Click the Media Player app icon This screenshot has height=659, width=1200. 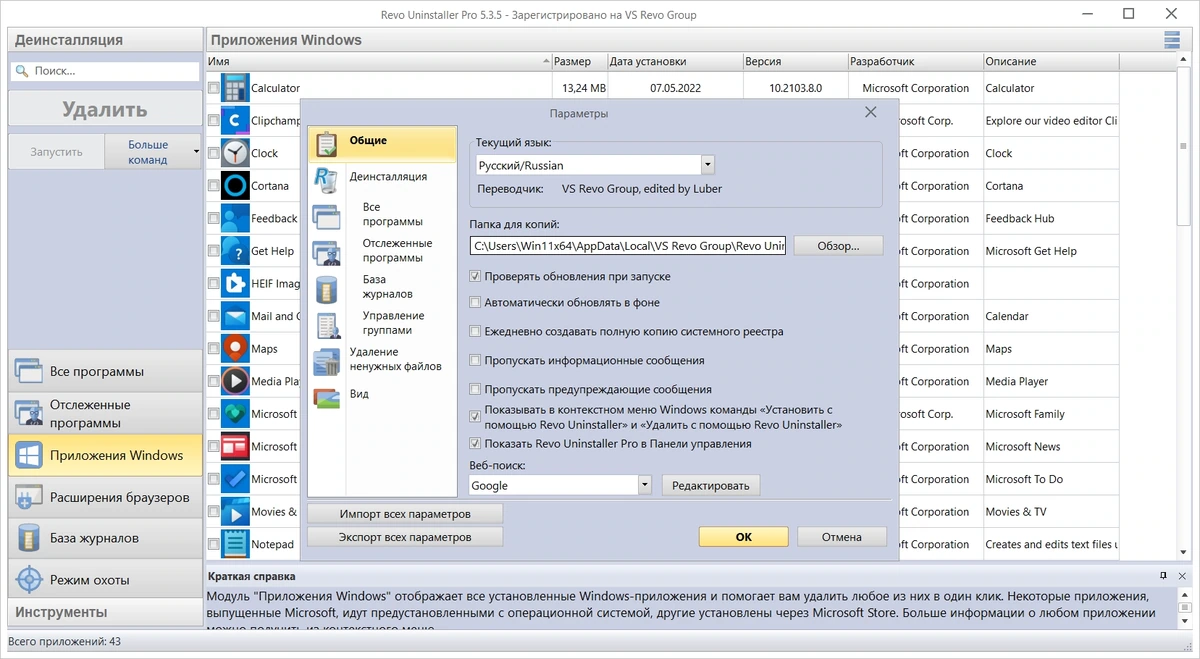tap(235, 381)
